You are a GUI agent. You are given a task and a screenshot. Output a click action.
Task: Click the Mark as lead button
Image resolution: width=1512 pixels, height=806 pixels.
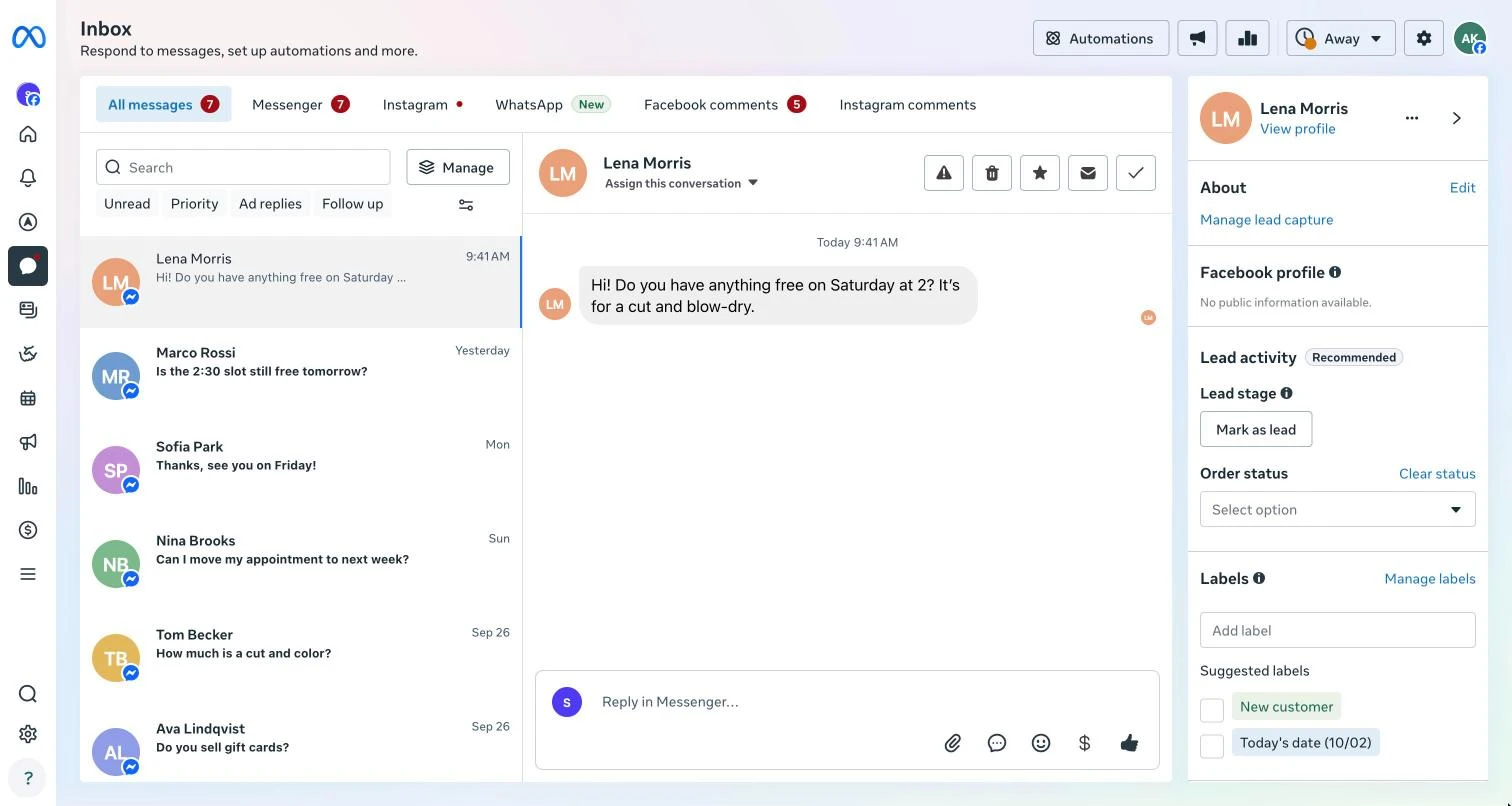click(1256, 429)
